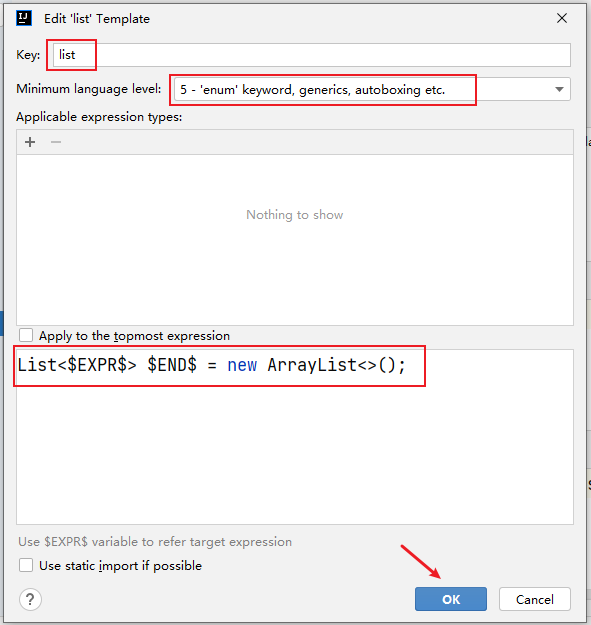Place cursor on $END$ variable in template

pyautogui.click(x=172, y=365)
